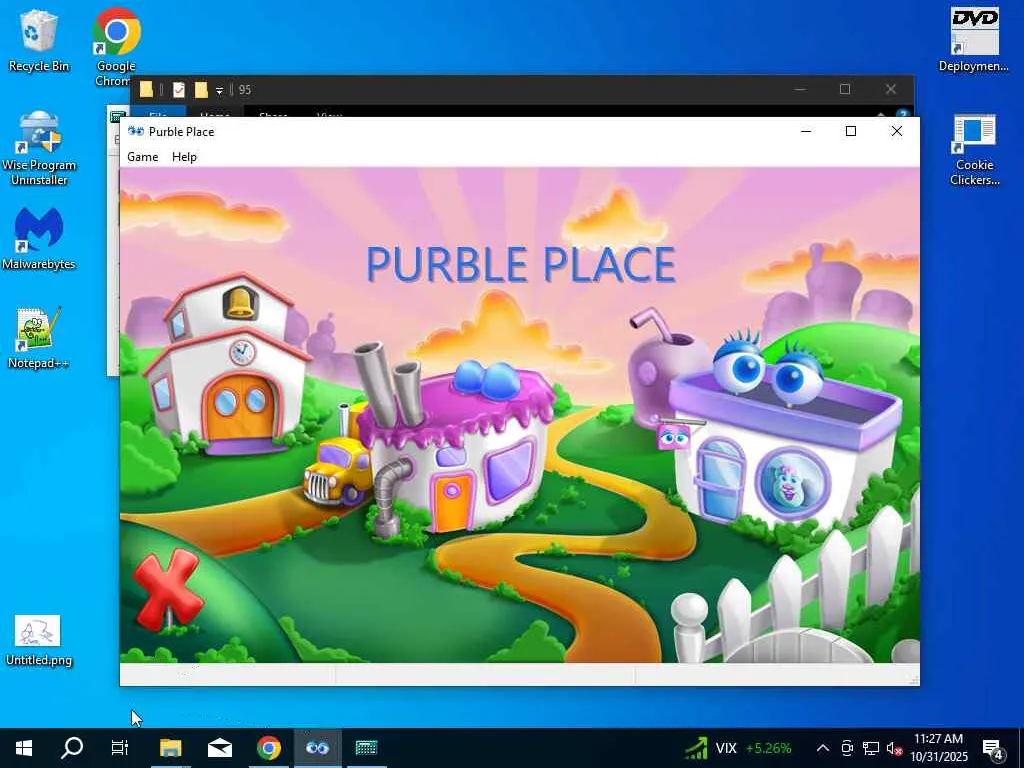Select the Untitled.png desktop file
This screenshot has height=768, width=1024.
click(x=39, y=641)
